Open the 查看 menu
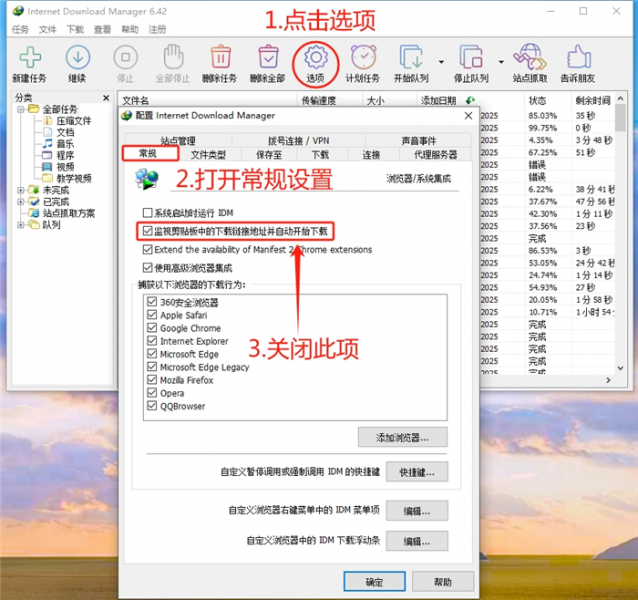 [x=102, y=29]
